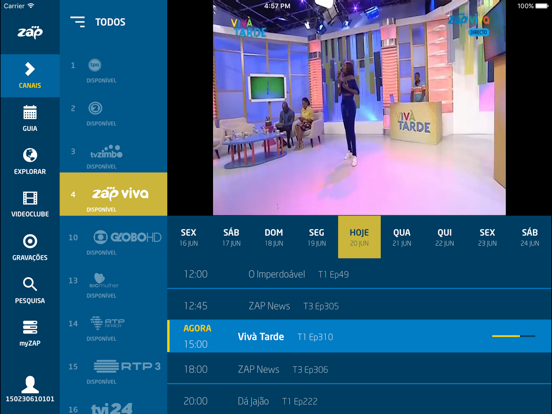The height and width of the screenshot is (414, 552).
Task: Select SÁB 24 JUN day tab
Action: coord(530,237)
